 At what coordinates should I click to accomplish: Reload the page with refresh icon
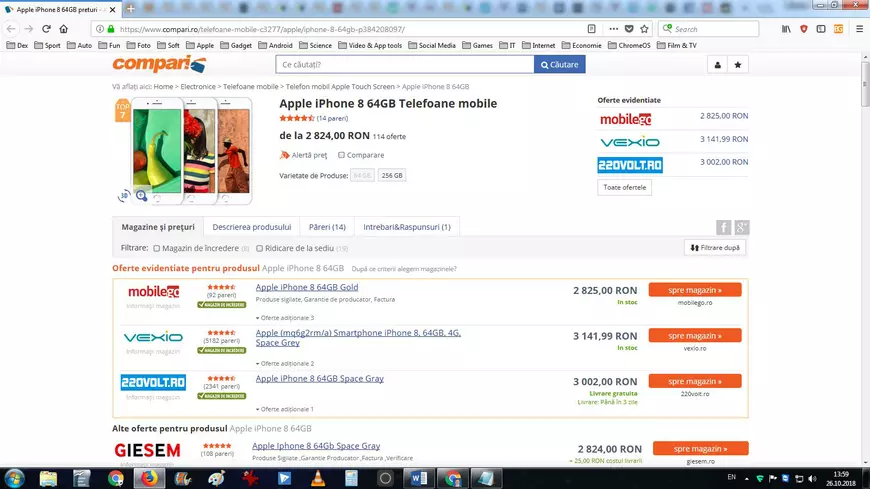pyautogui.click(x=46, y=29)
